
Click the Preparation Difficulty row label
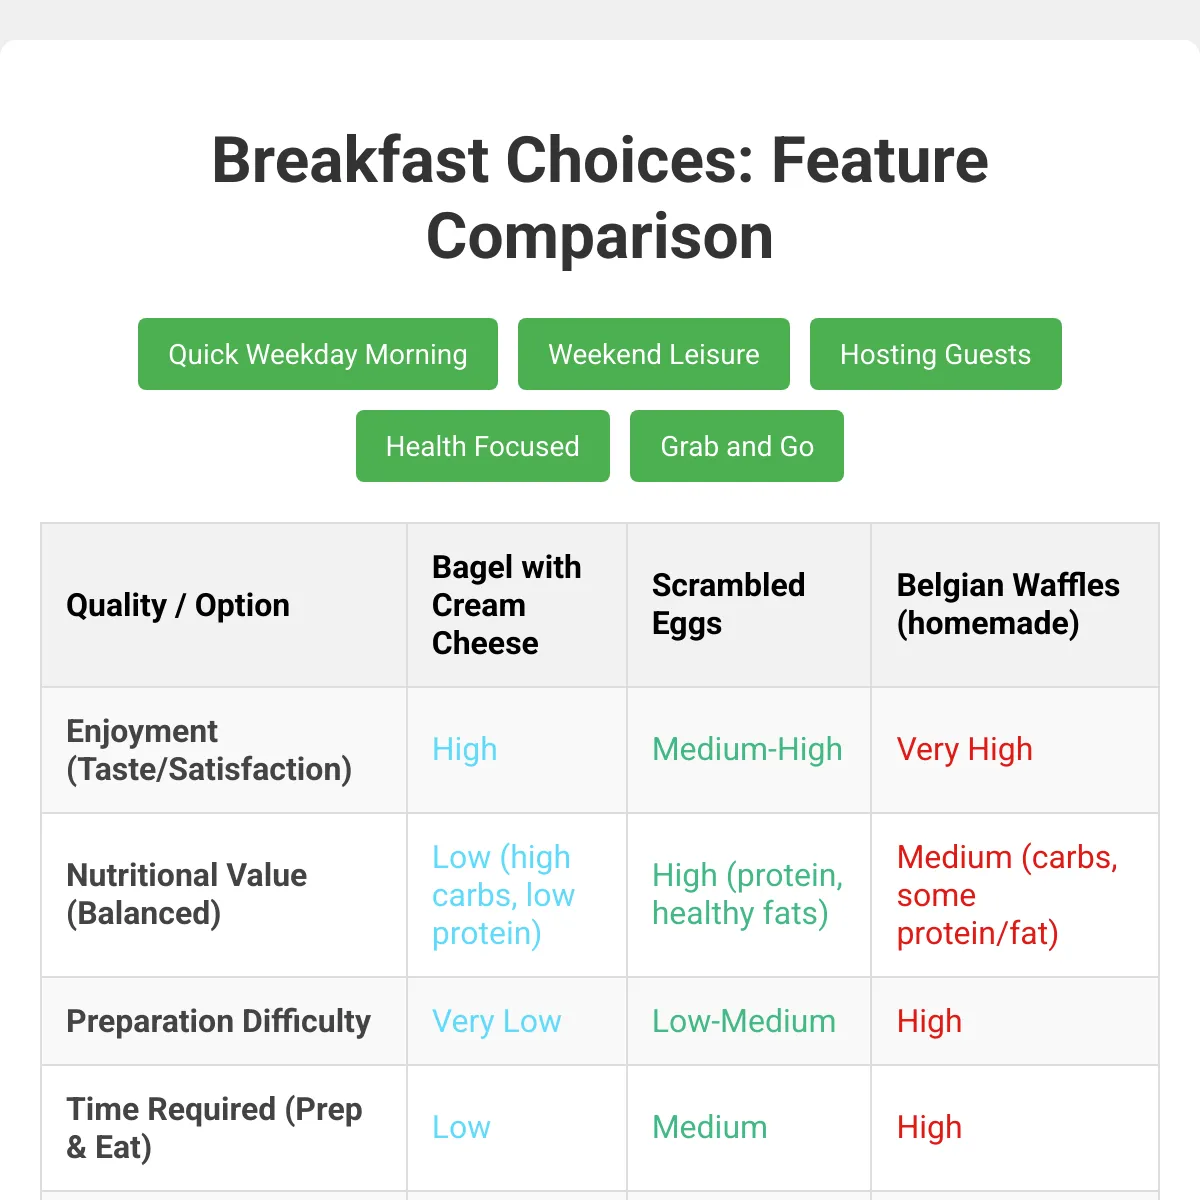[x=218, y=1021]
